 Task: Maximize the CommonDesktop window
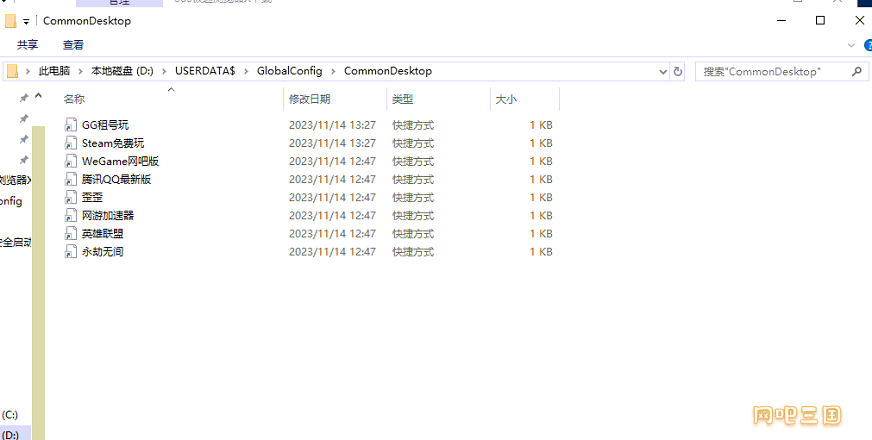point(820,21)
